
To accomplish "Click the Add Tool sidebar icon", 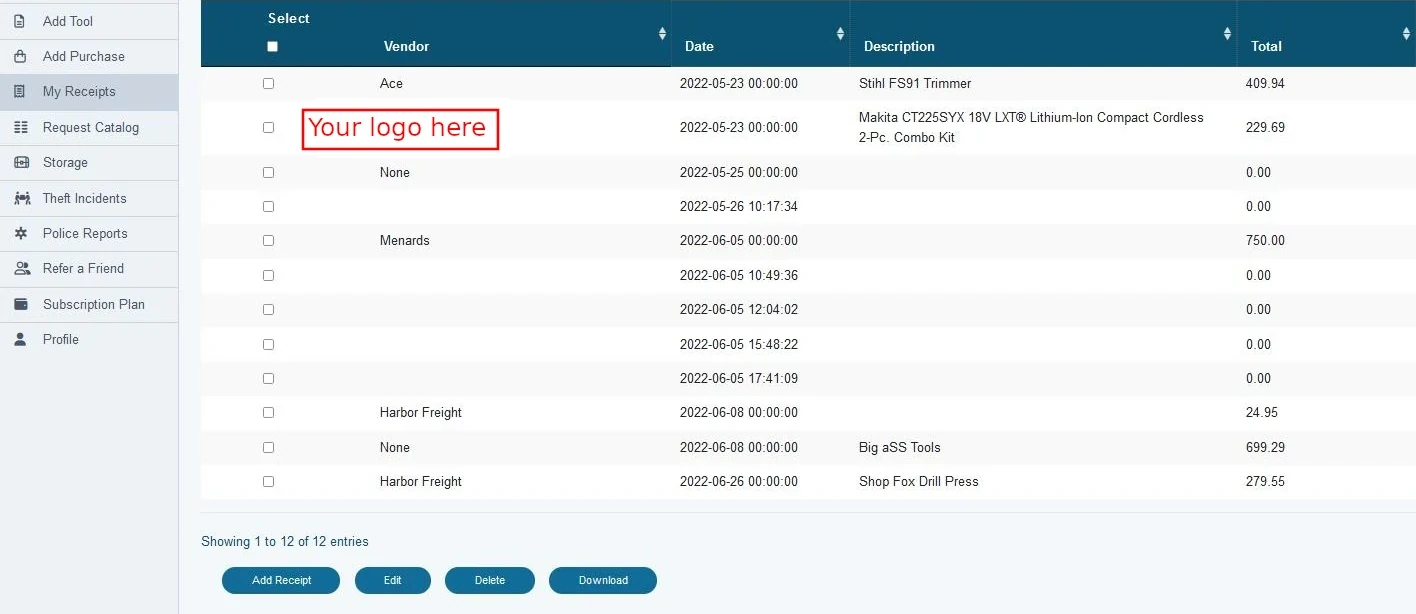I will point(20,21).
